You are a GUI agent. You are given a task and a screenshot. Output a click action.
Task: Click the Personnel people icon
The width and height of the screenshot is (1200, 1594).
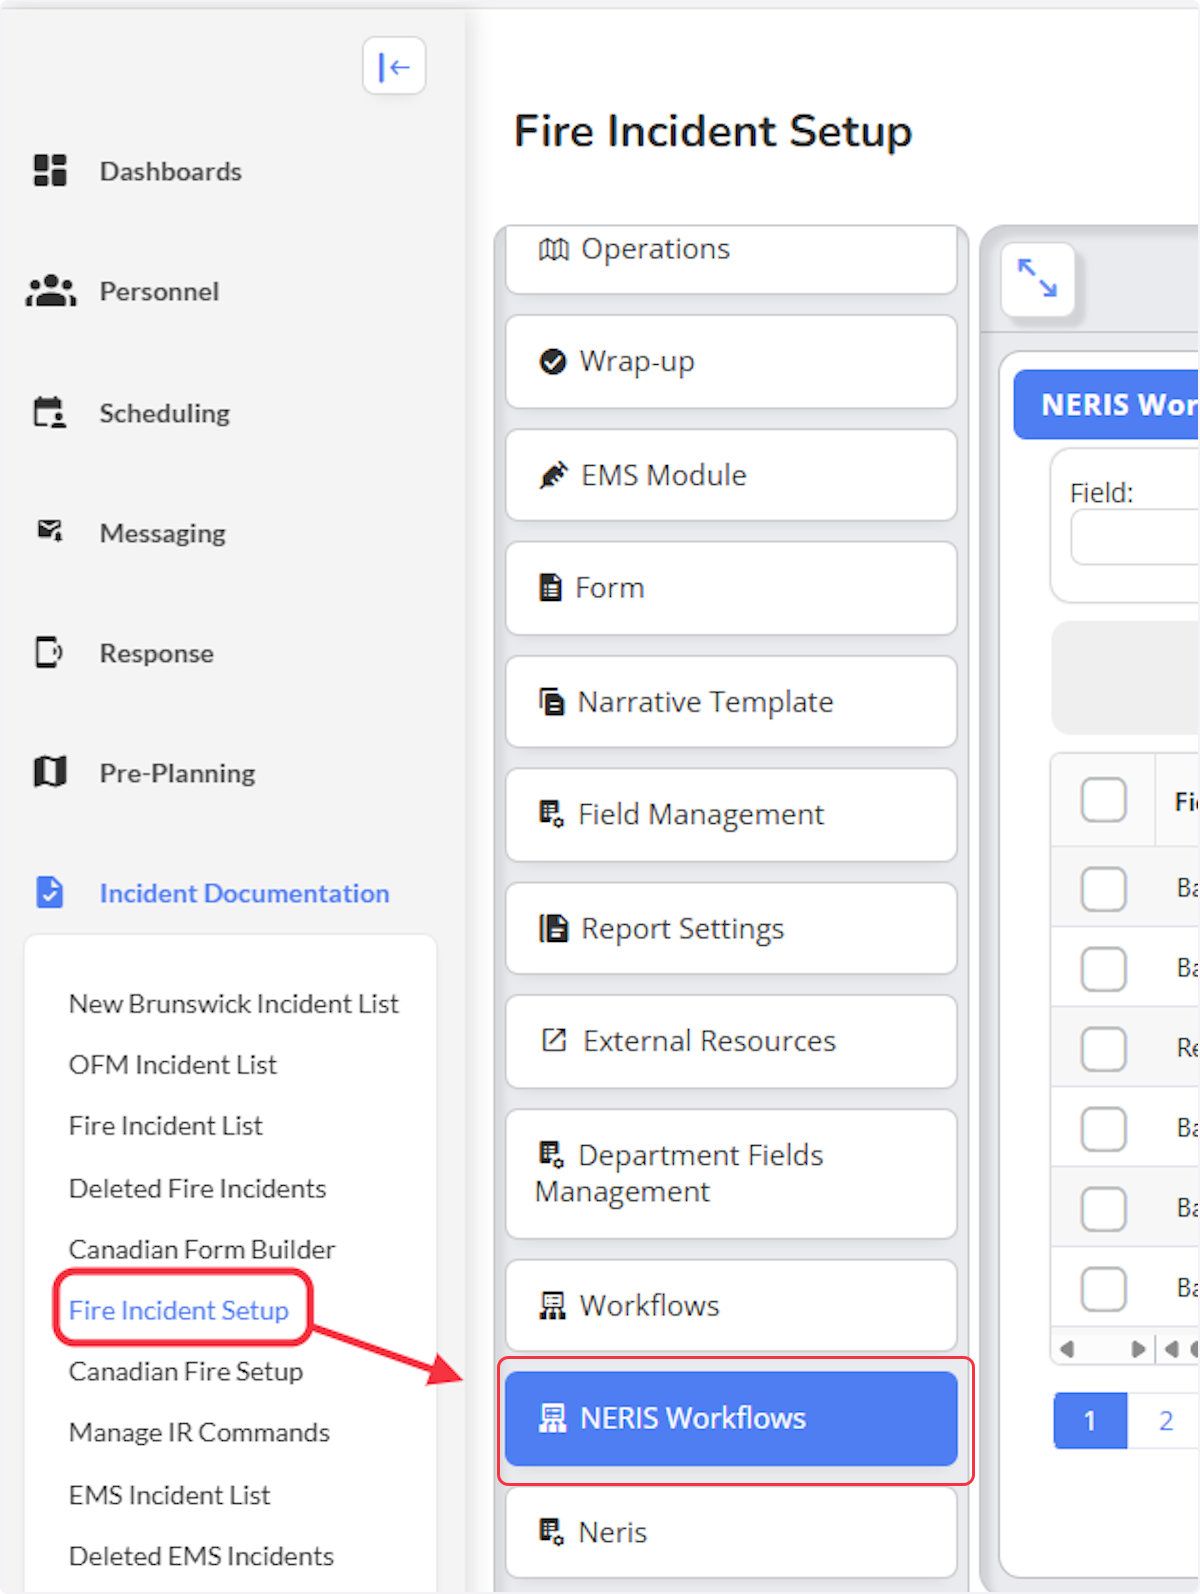pyautogui.click(x=50, y=291)
